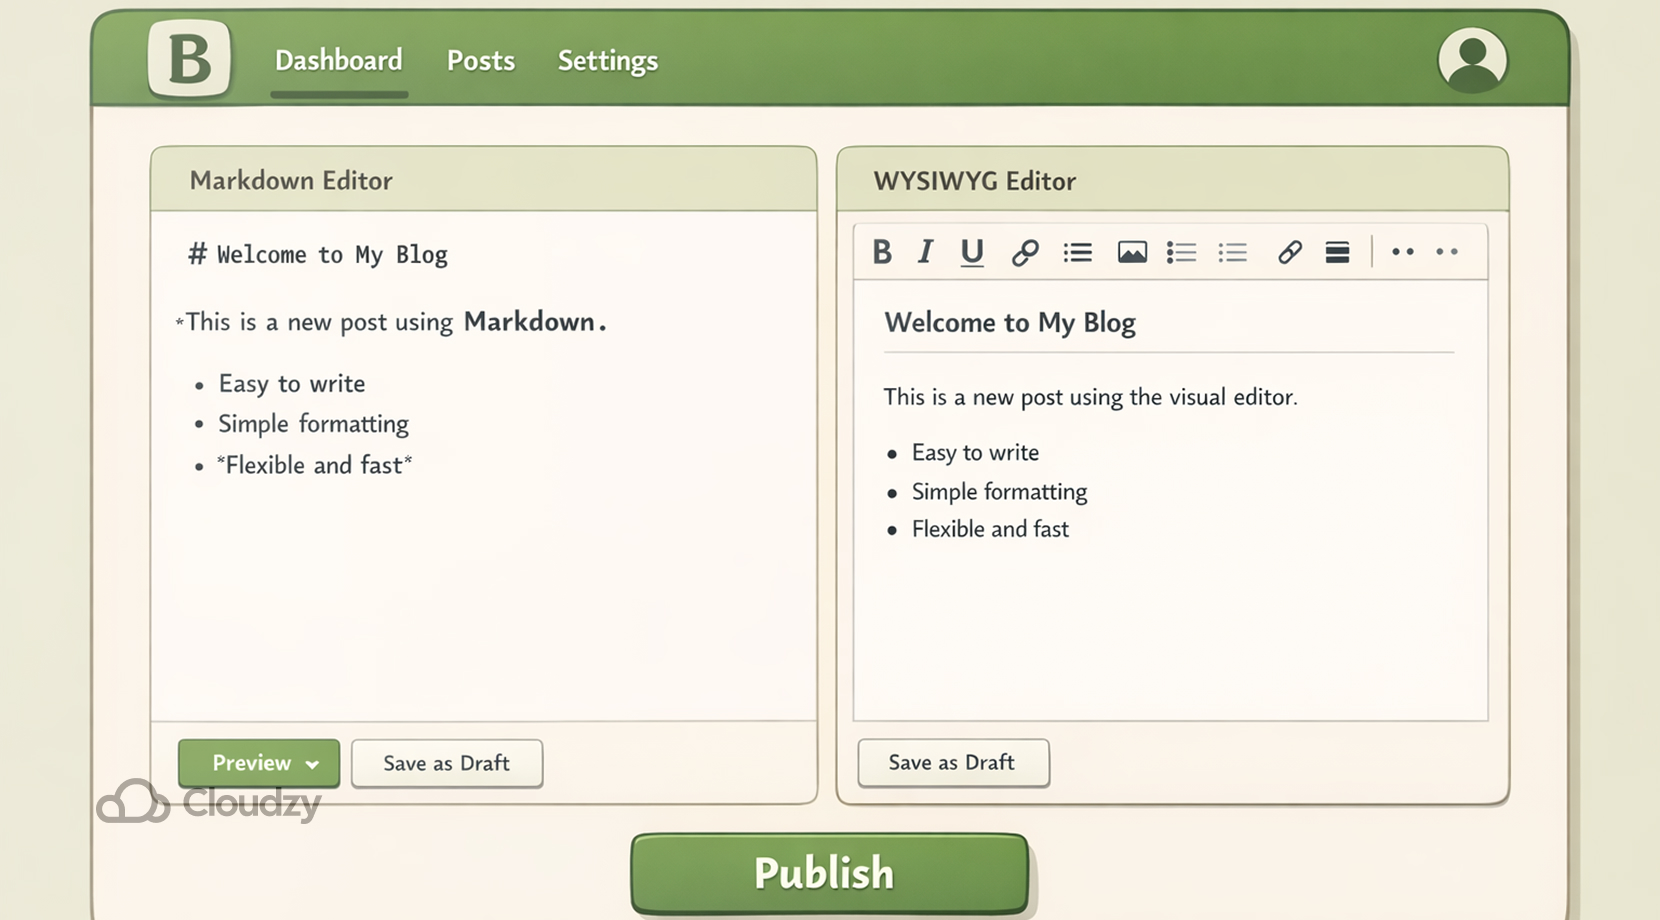Toggle underline formatting

pos(971,252)
